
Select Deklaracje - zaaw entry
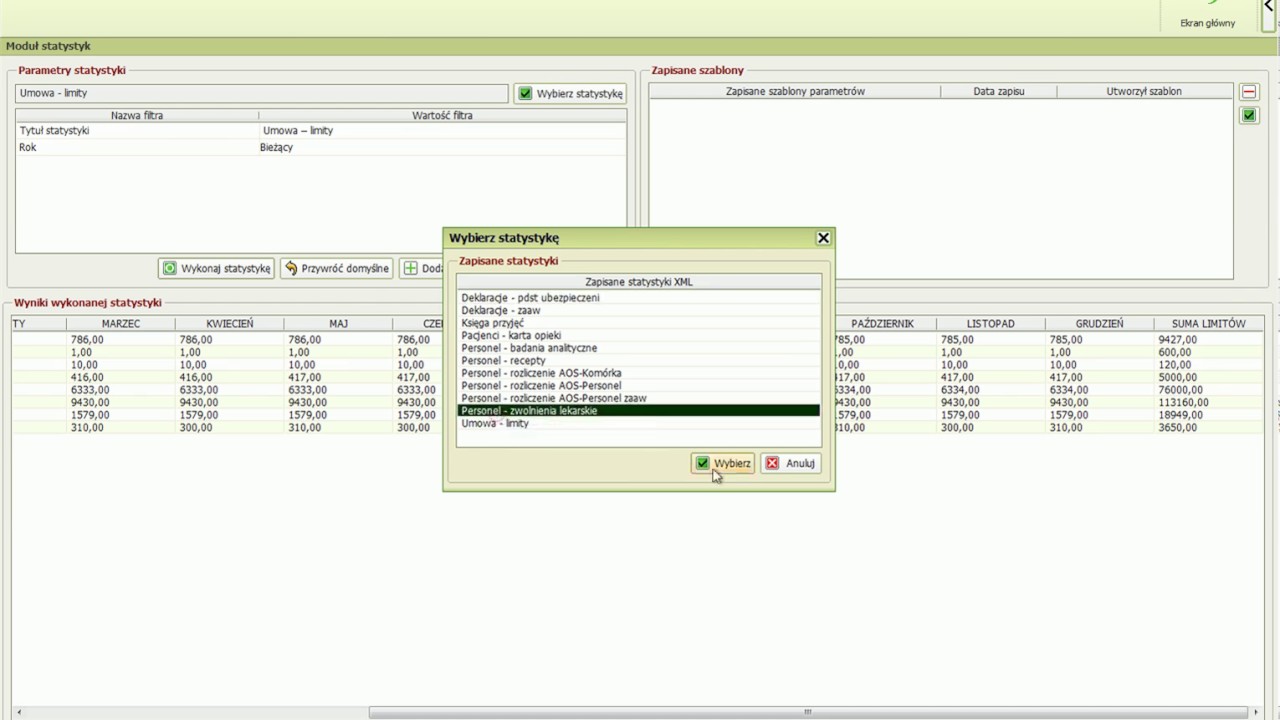tap(638, 310)
